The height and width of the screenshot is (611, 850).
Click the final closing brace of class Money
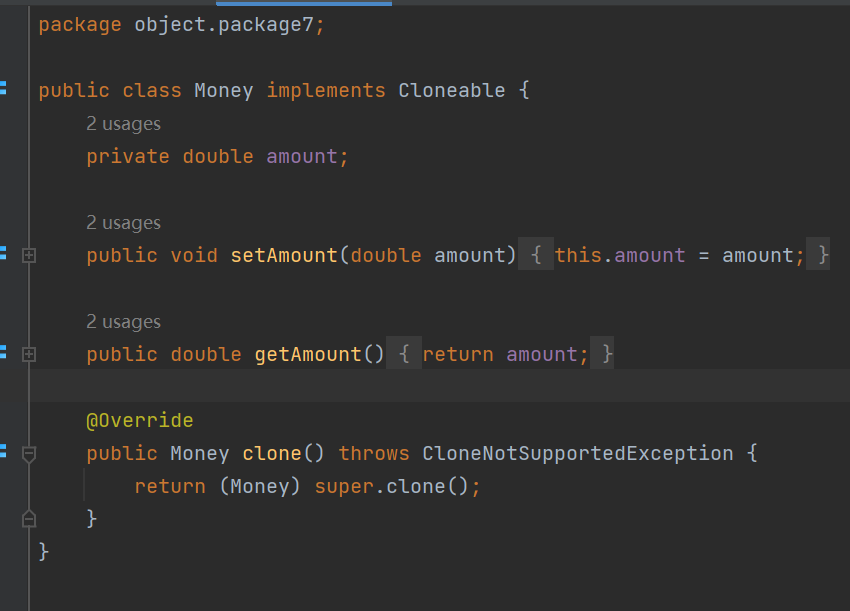click(x=44, y=552)
